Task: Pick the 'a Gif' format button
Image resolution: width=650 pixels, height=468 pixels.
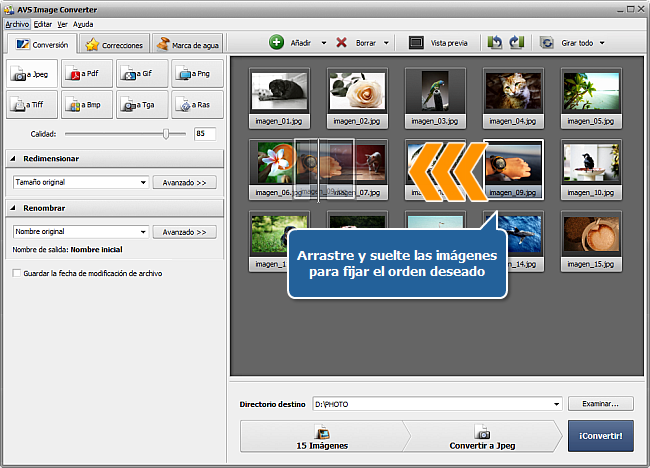Action: pyautogui.click(x=142, y=74)
